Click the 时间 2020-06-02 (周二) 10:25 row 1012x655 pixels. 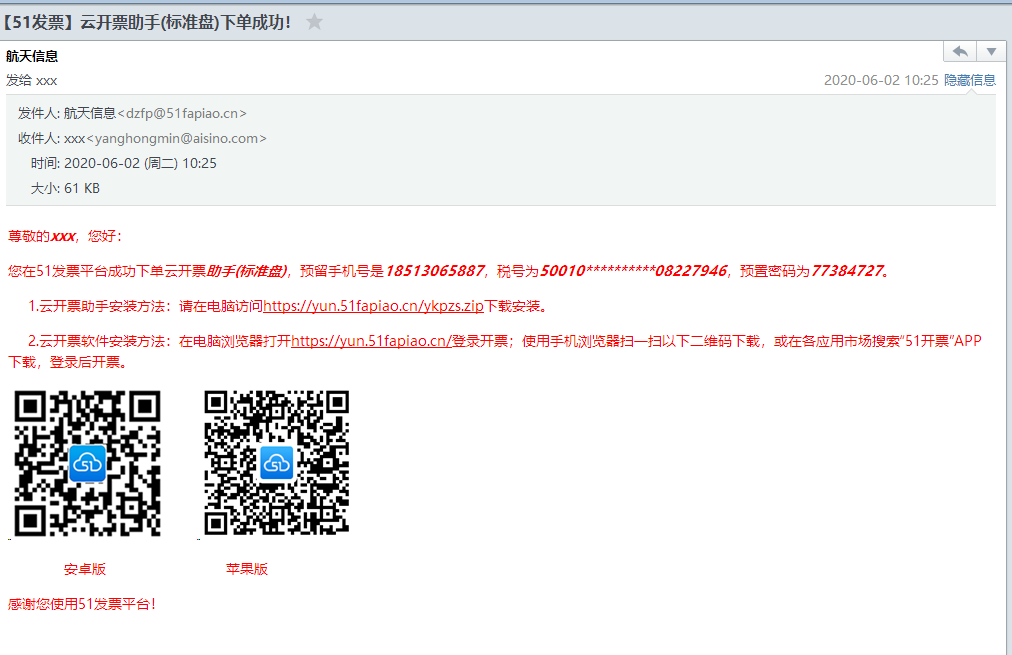coord(123,163)
